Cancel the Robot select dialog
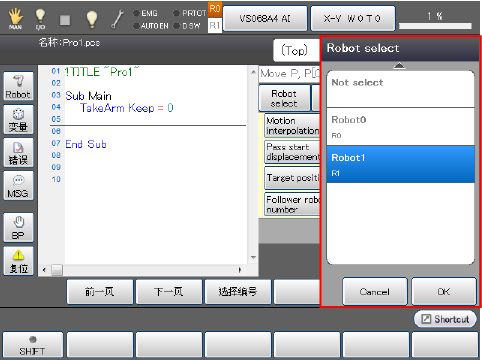482x360 pixels. [375, 292]
